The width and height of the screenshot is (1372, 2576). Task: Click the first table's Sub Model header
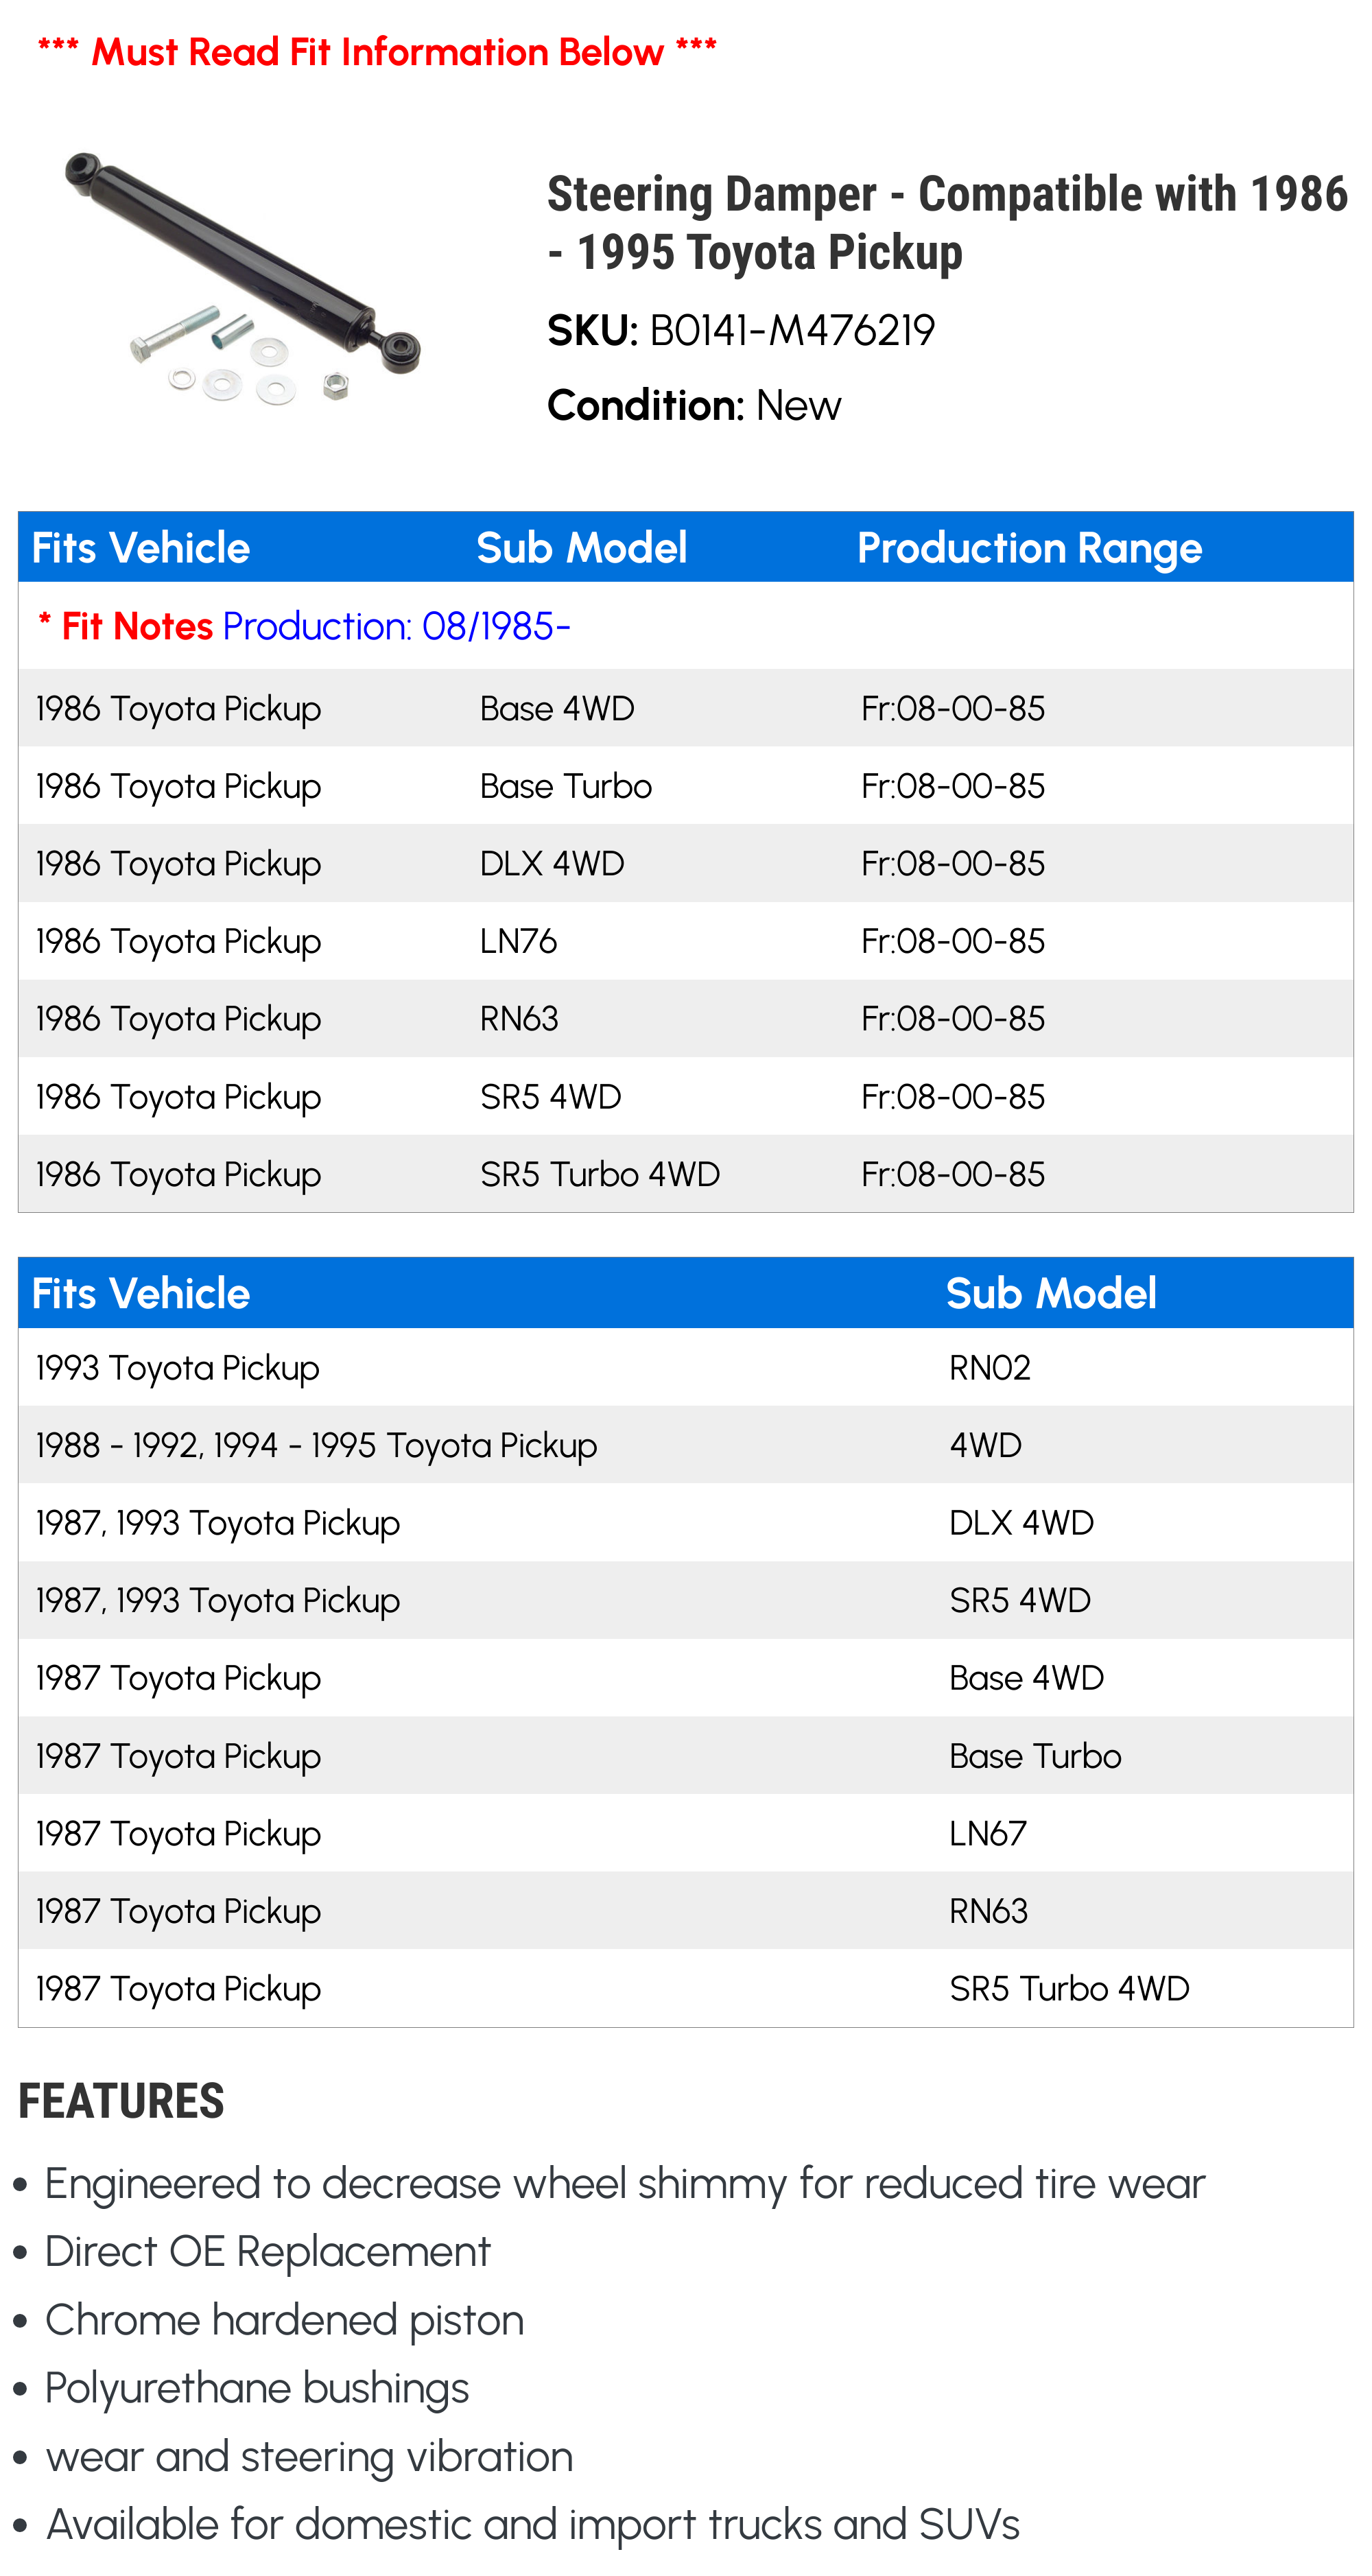coord(581,548)
